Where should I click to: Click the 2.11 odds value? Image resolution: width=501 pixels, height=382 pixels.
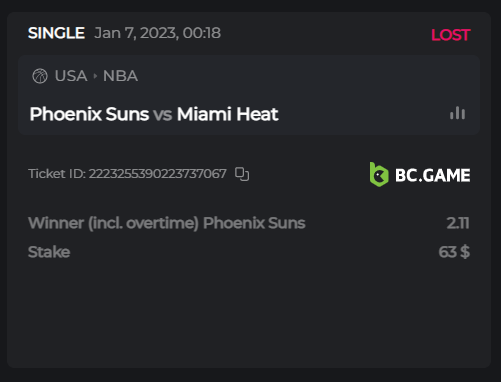458,223
